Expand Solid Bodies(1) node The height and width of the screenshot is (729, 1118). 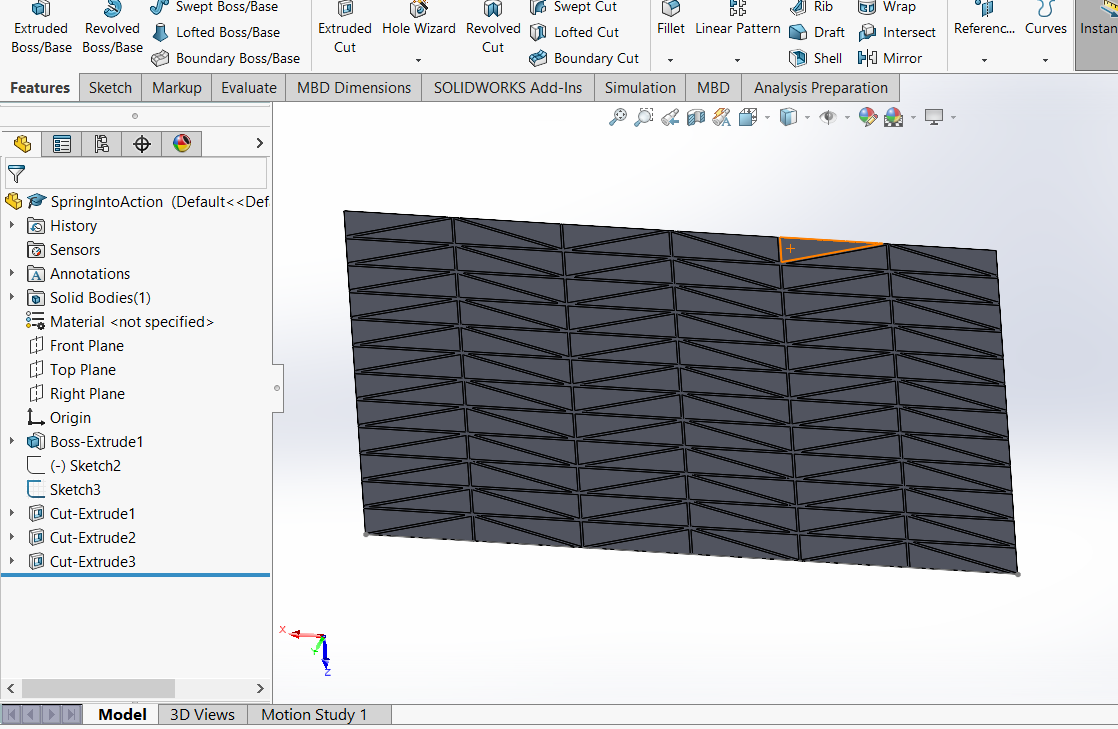[x=11, y=297]
